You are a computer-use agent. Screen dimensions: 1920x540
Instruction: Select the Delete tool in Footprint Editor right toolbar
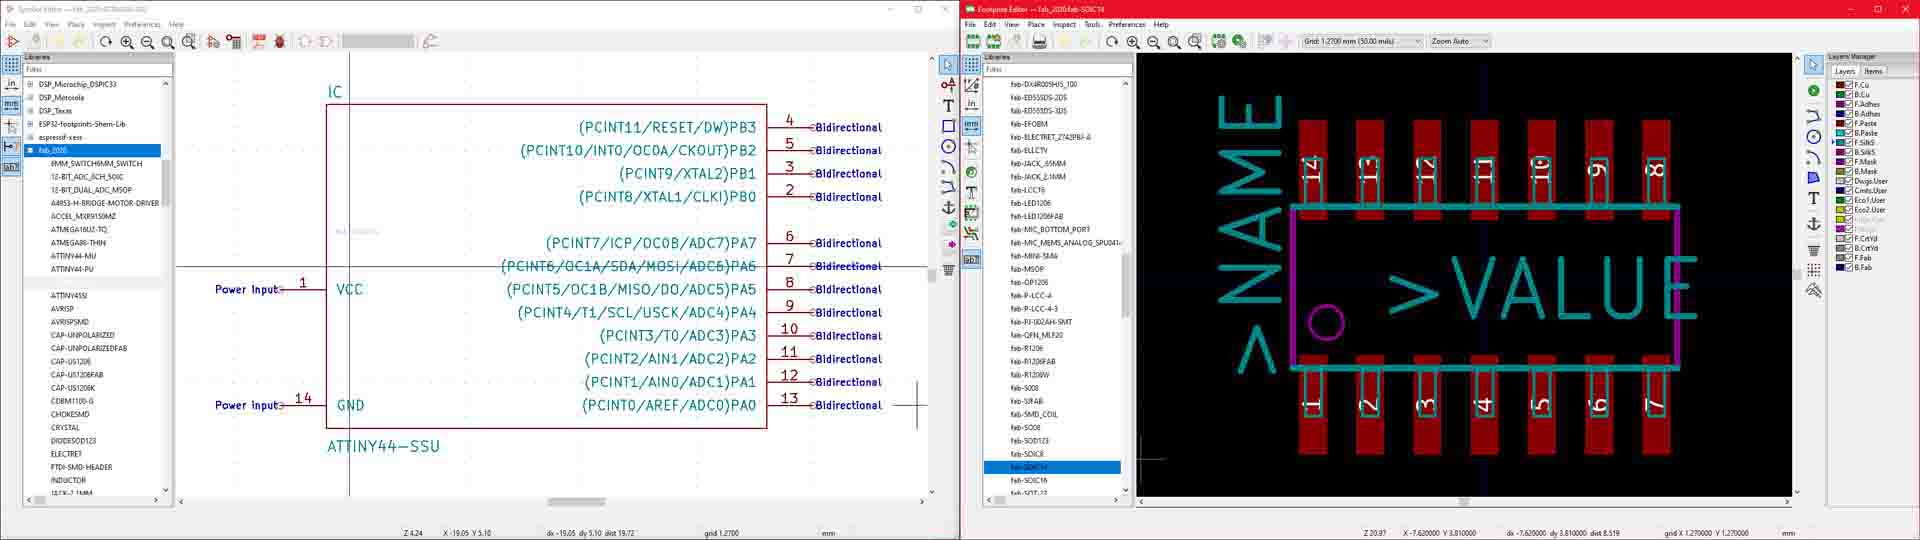pos(1813,249)
